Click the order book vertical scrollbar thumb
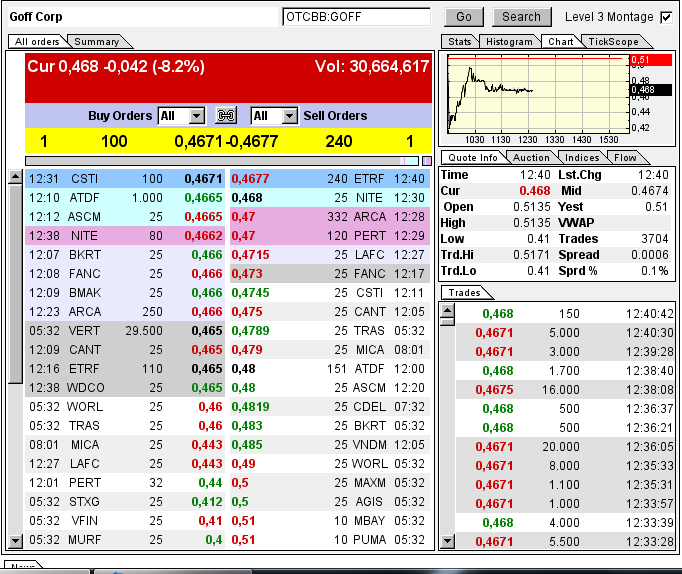This screenshot has height=574, width=682. tap(15, 284)
